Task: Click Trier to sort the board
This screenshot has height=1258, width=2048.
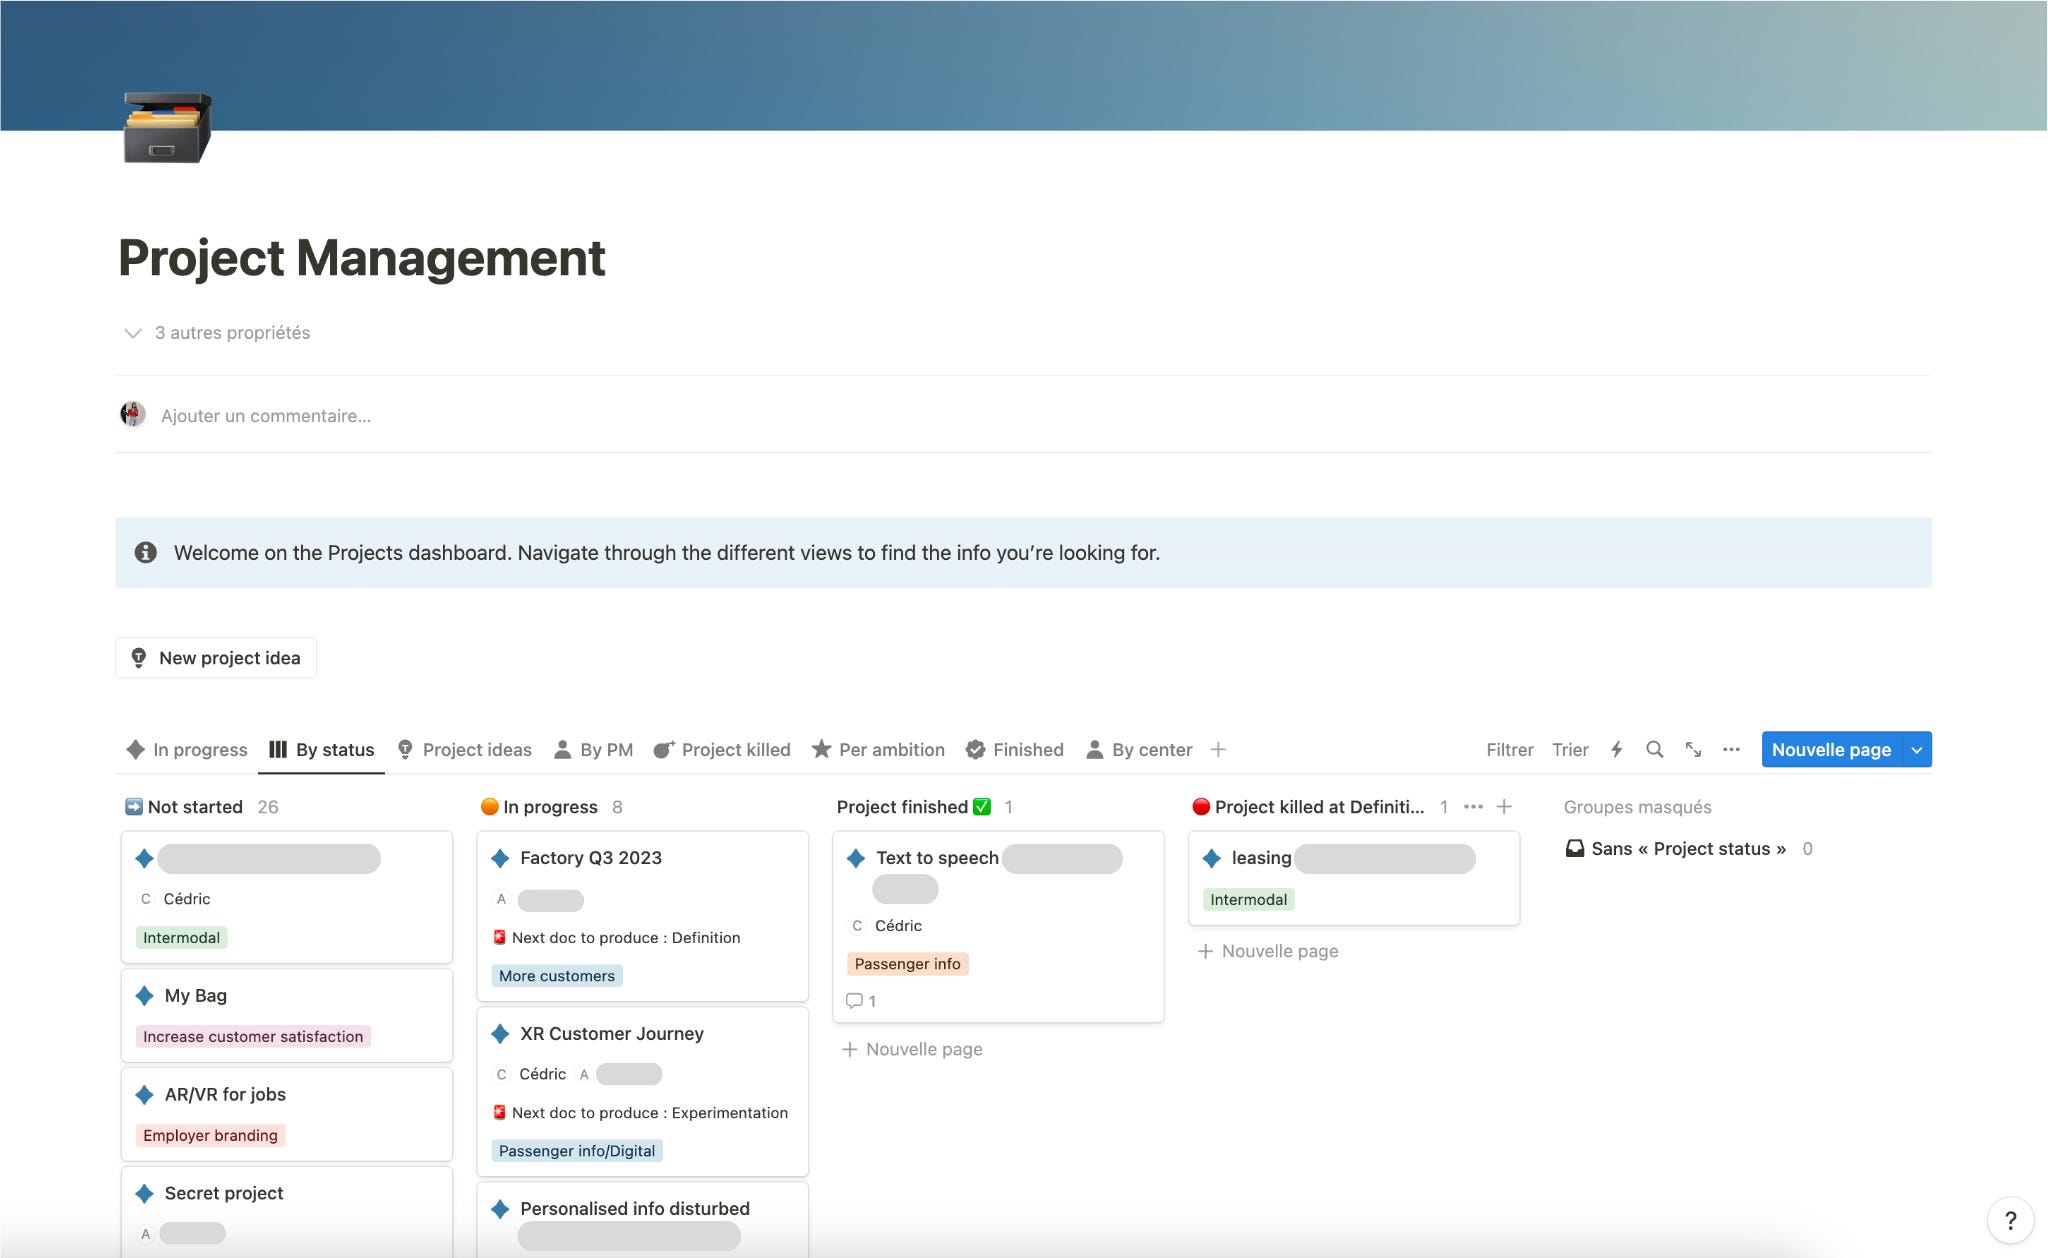Action: click(1570, 750)
